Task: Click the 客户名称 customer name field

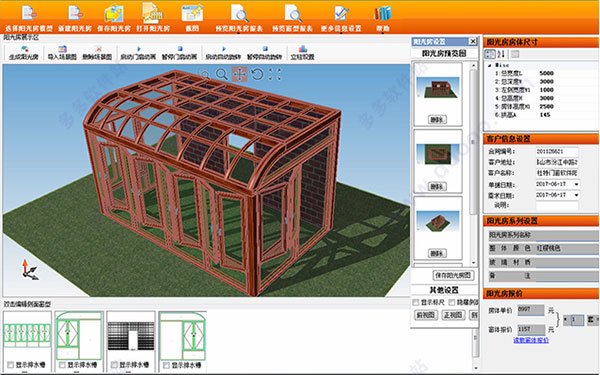Action: point(557,173)
